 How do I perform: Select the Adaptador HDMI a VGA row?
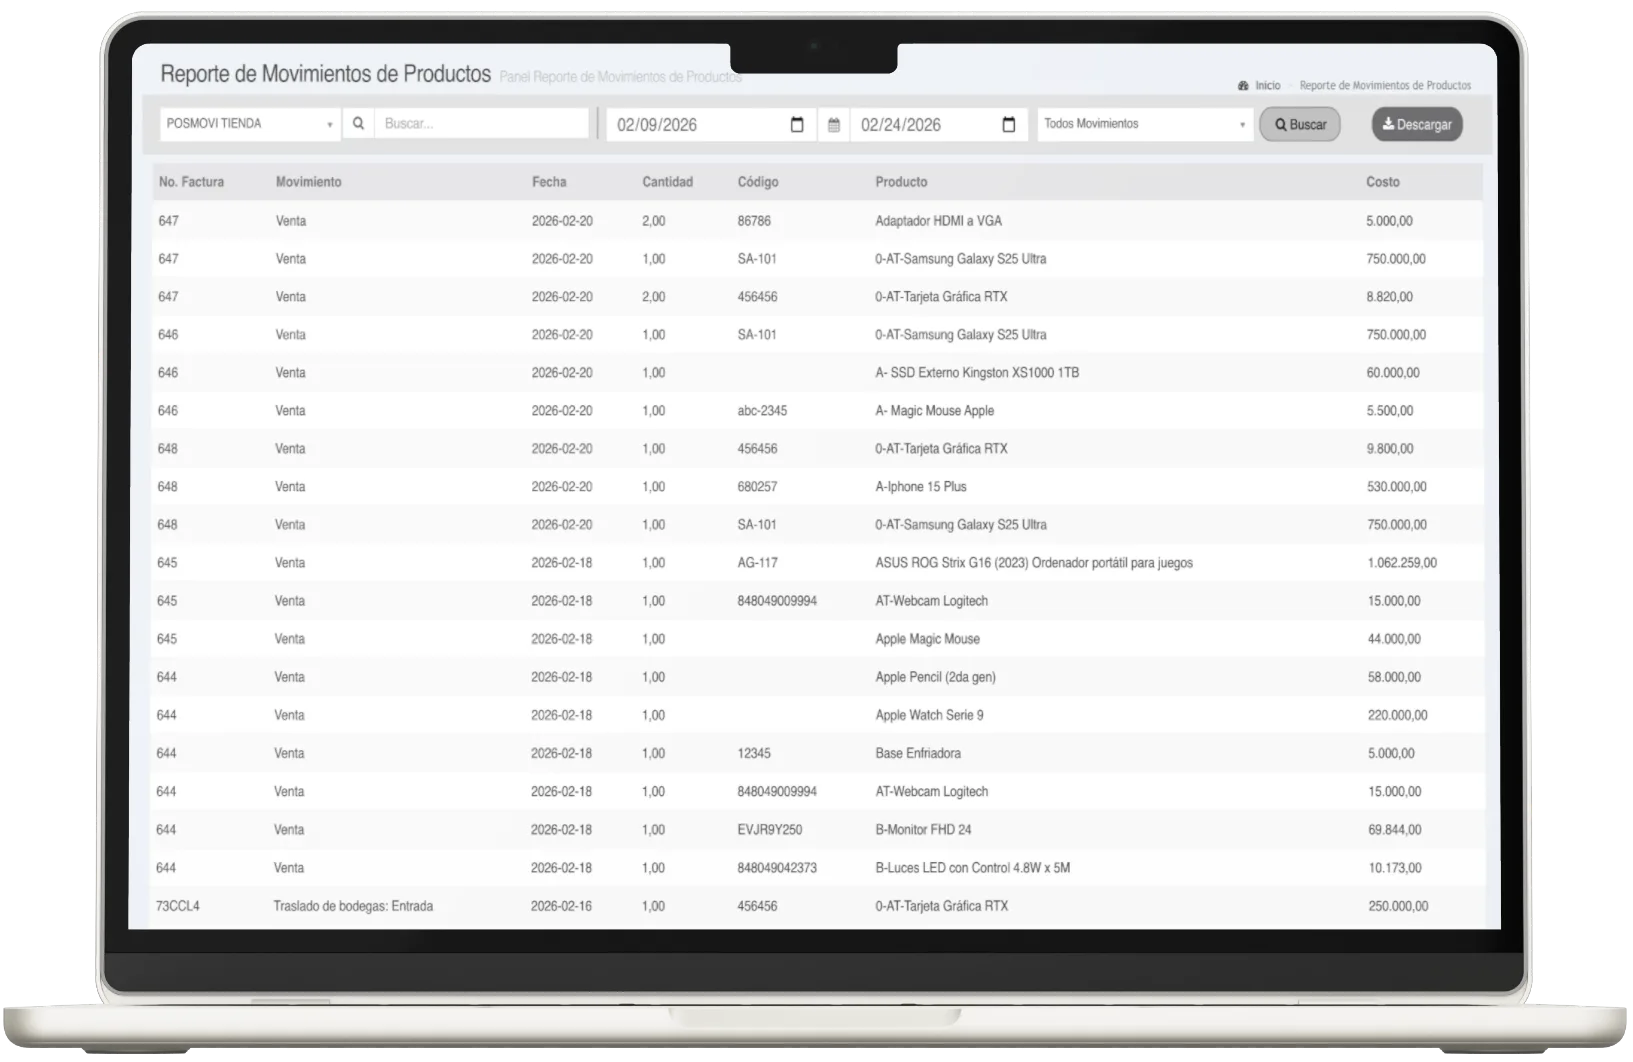937,221
